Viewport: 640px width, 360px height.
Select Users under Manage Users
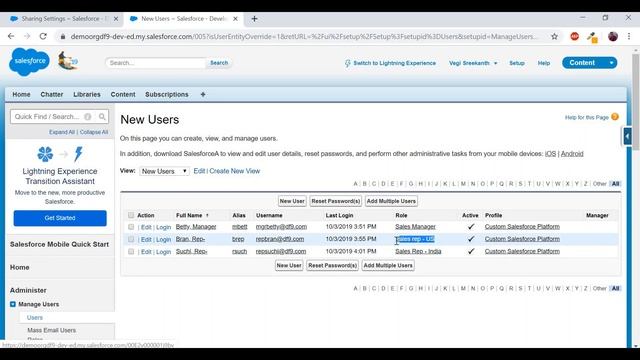[35, 318]
